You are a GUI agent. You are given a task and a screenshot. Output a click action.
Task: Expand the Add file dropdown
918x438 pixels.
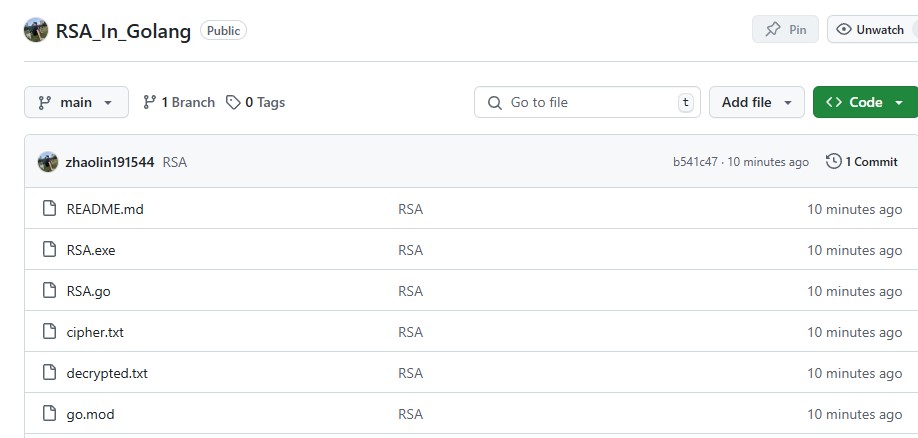tap(756, 102)
